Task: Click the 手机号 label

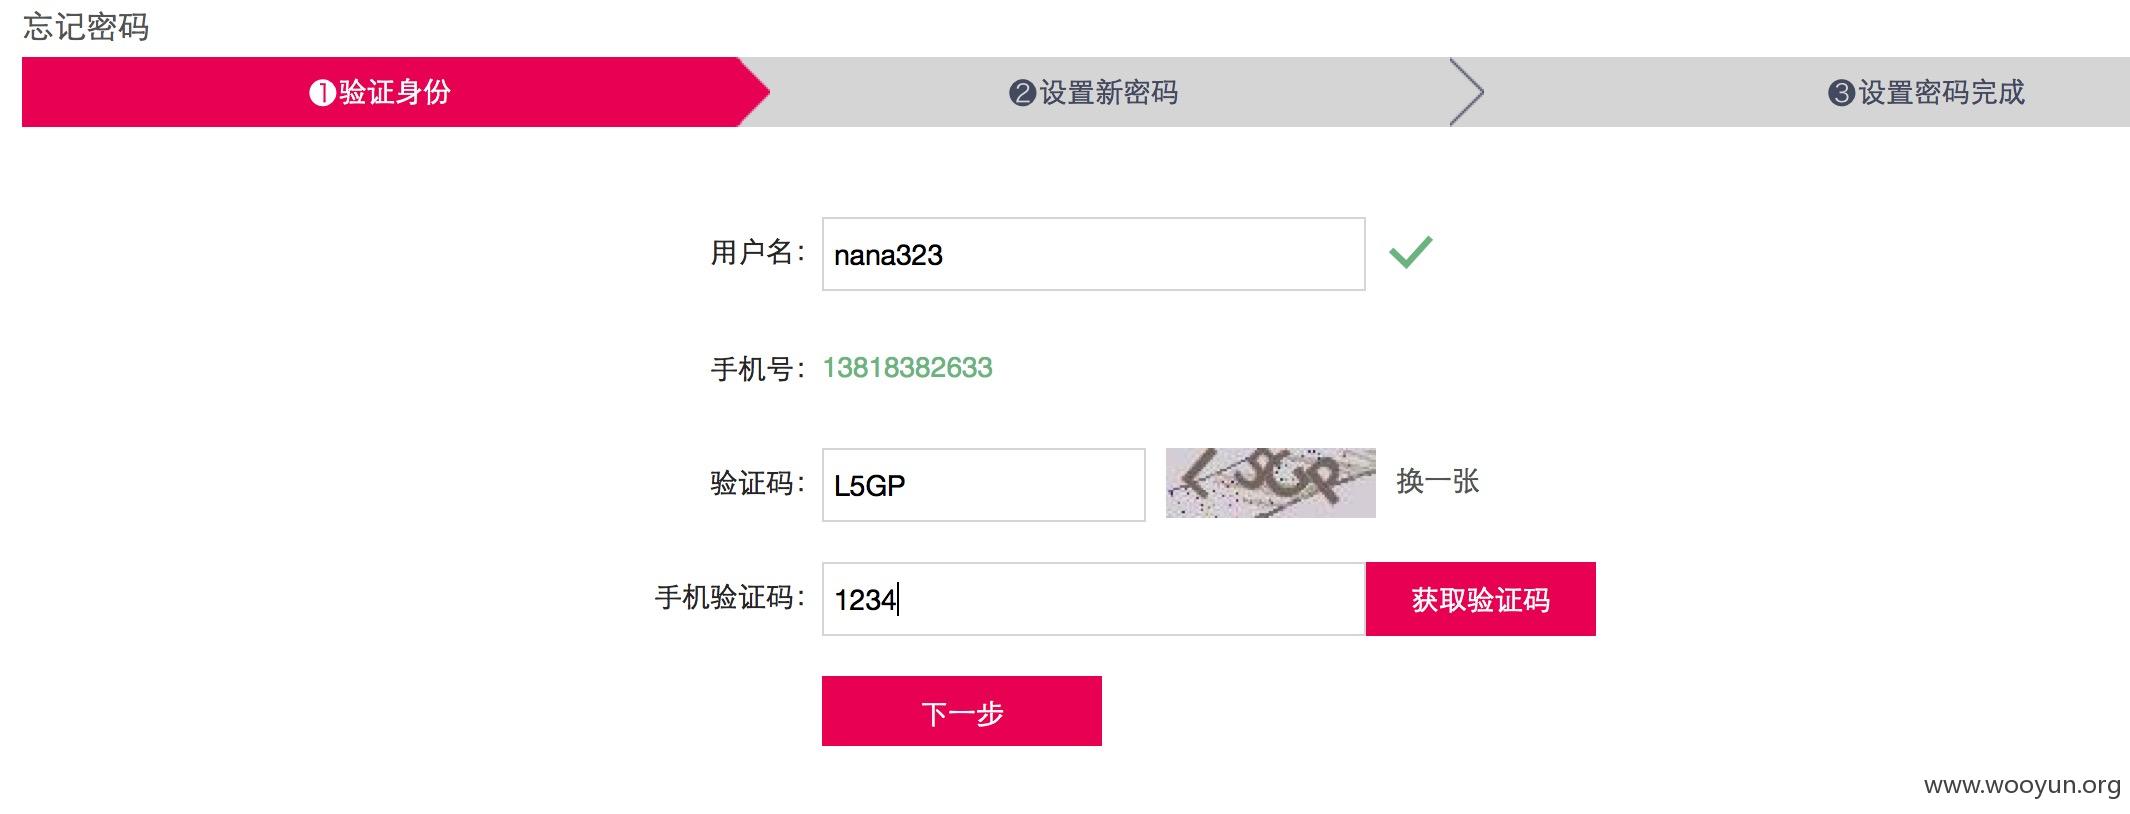Action: [752, 369]
